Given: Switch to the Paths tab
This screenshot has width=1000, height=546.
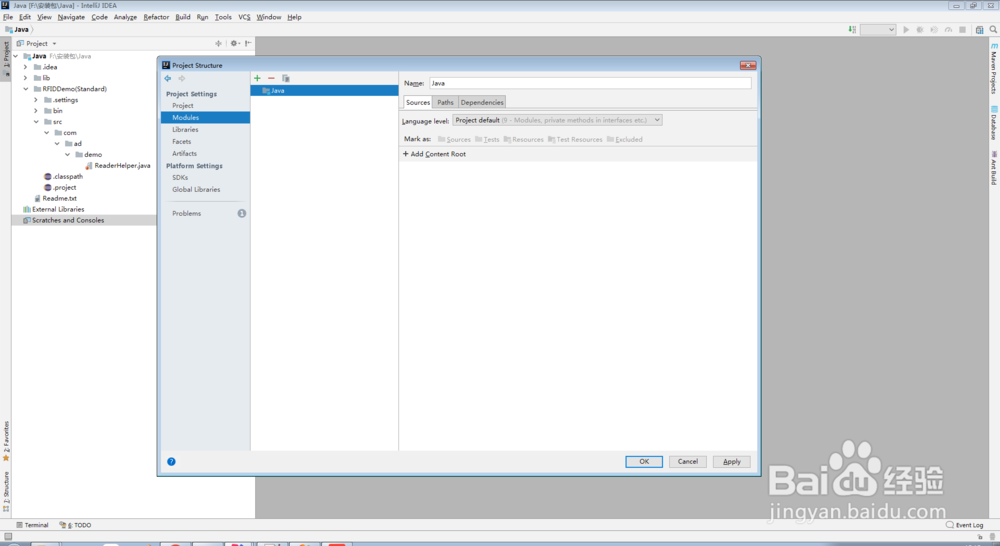Looking at the screenshot, I should point(445,102).
